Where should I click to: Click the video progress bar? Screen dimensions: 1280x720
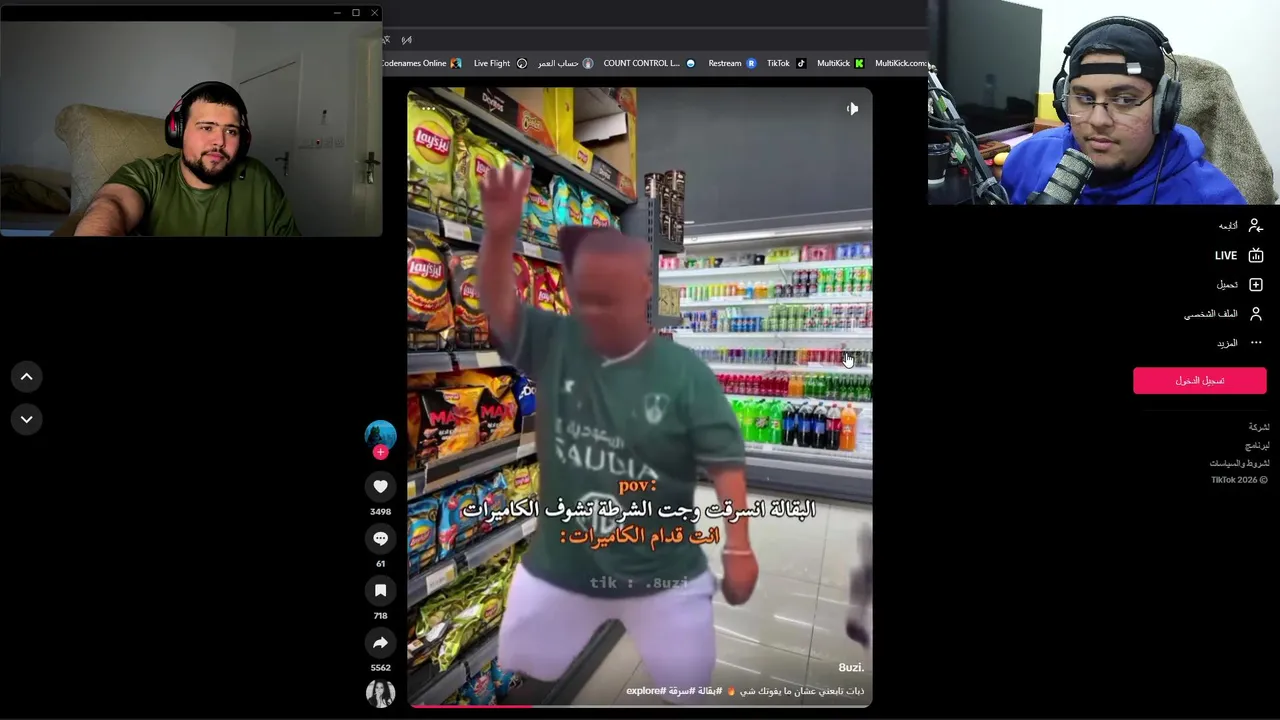coord(640,706)
